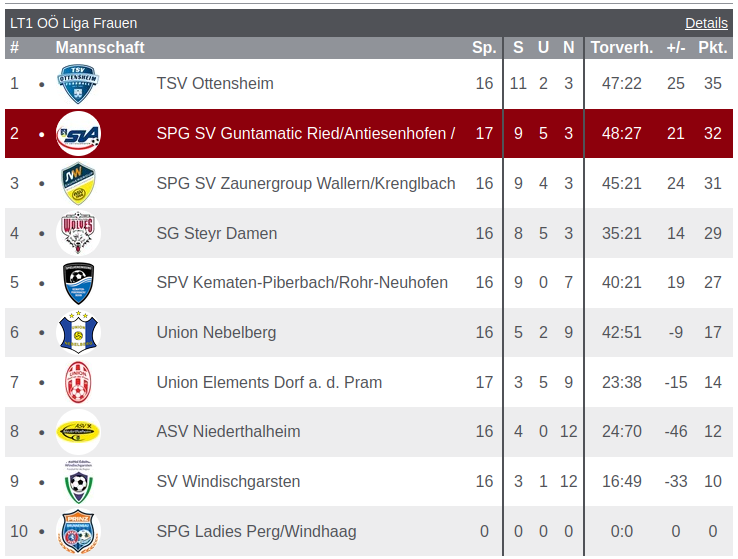The height and width of the screenshot is (559, 738).
Task: Select the SG Steyr Damen team name
Action: (217, 234)
